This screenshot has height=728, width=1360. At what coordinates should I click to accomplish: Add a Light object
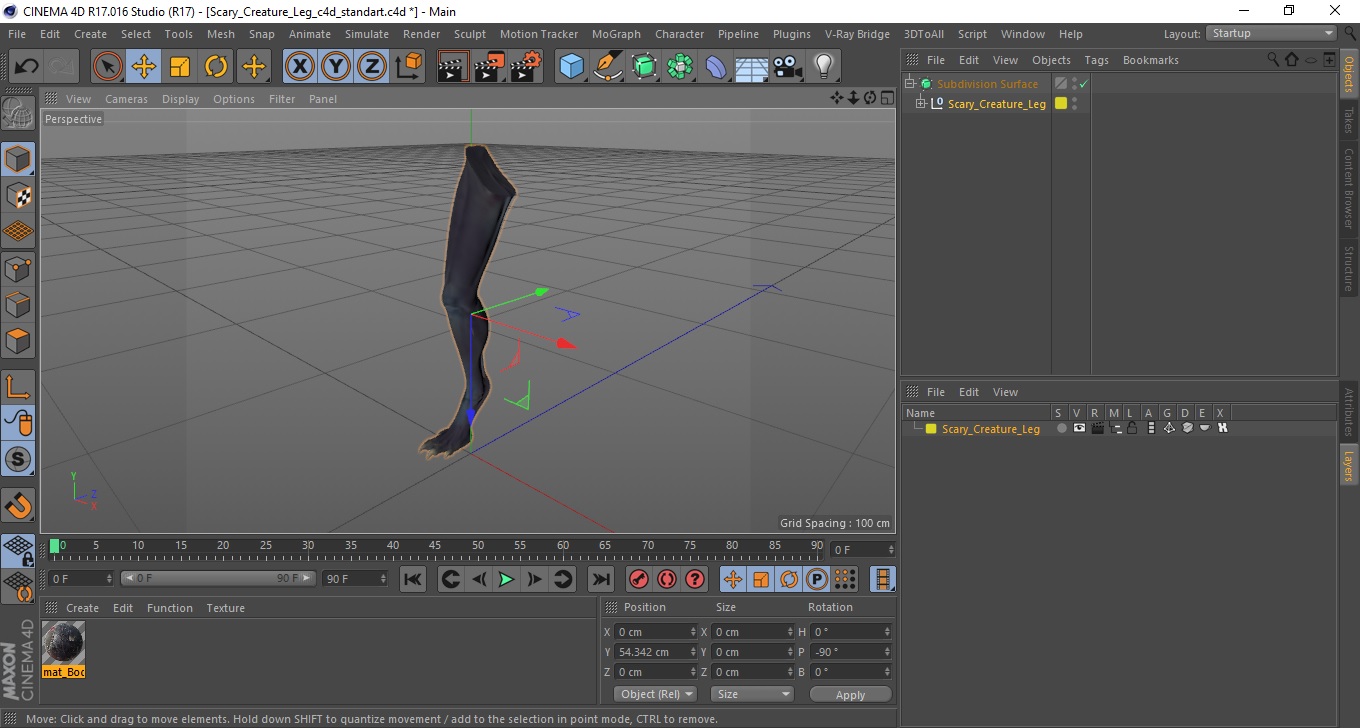[x=823, y=67]
